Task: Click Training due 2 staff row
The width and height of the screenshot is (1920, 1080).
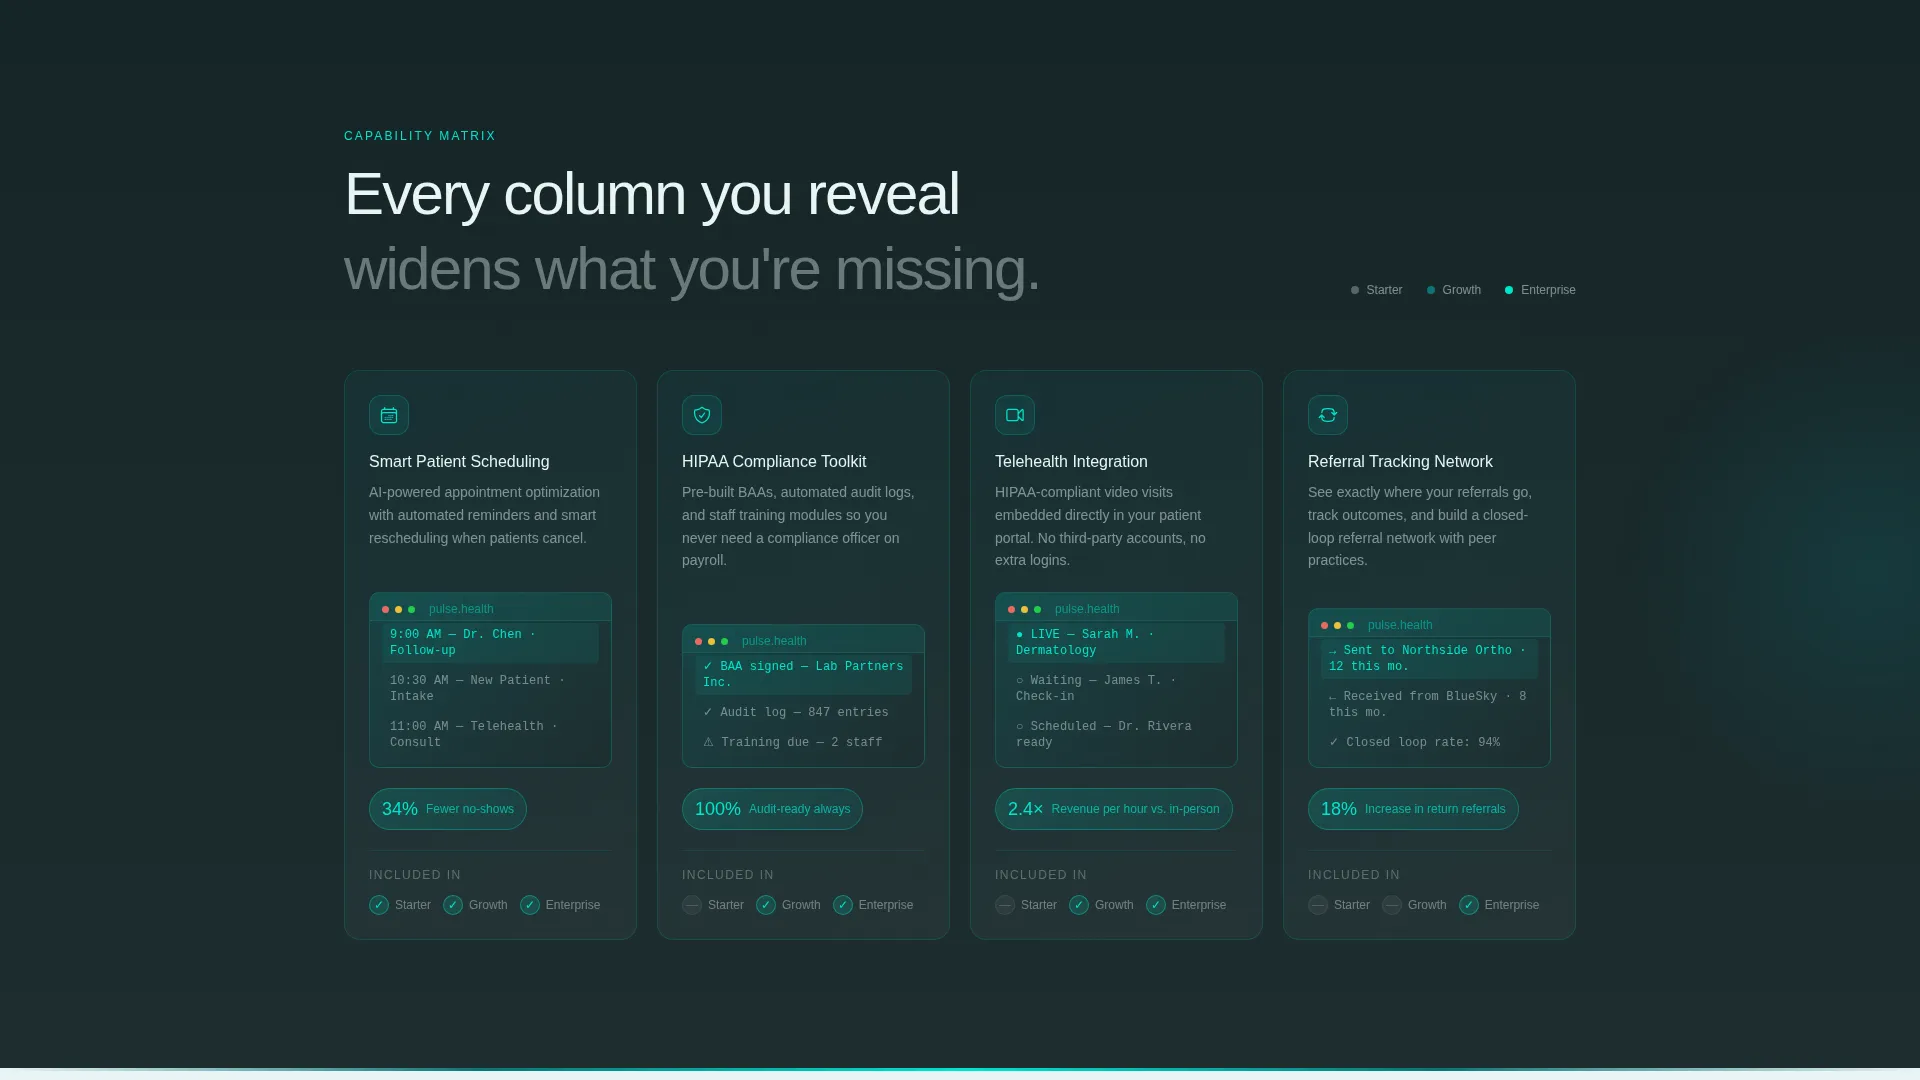Action: point(804,742)
